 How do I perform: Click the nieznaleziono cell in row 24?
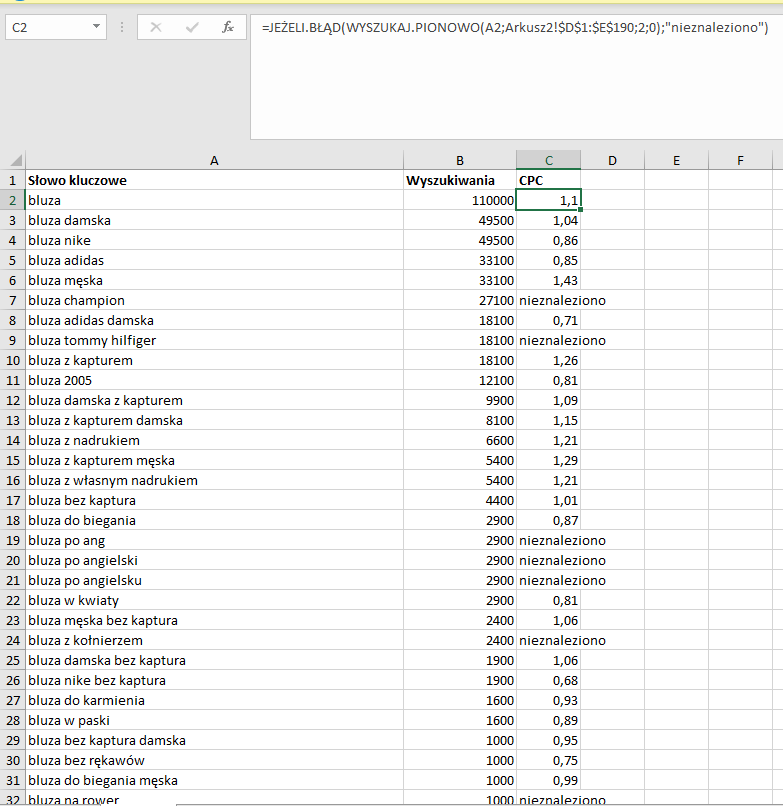[549, 640]
